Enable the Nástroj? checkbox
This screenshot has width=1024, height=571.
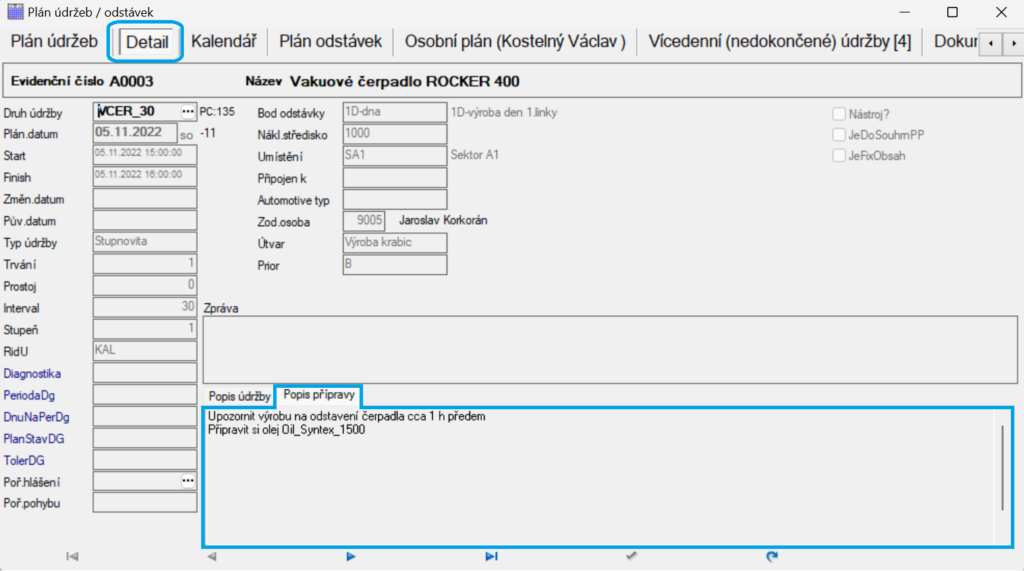point(839,114)
